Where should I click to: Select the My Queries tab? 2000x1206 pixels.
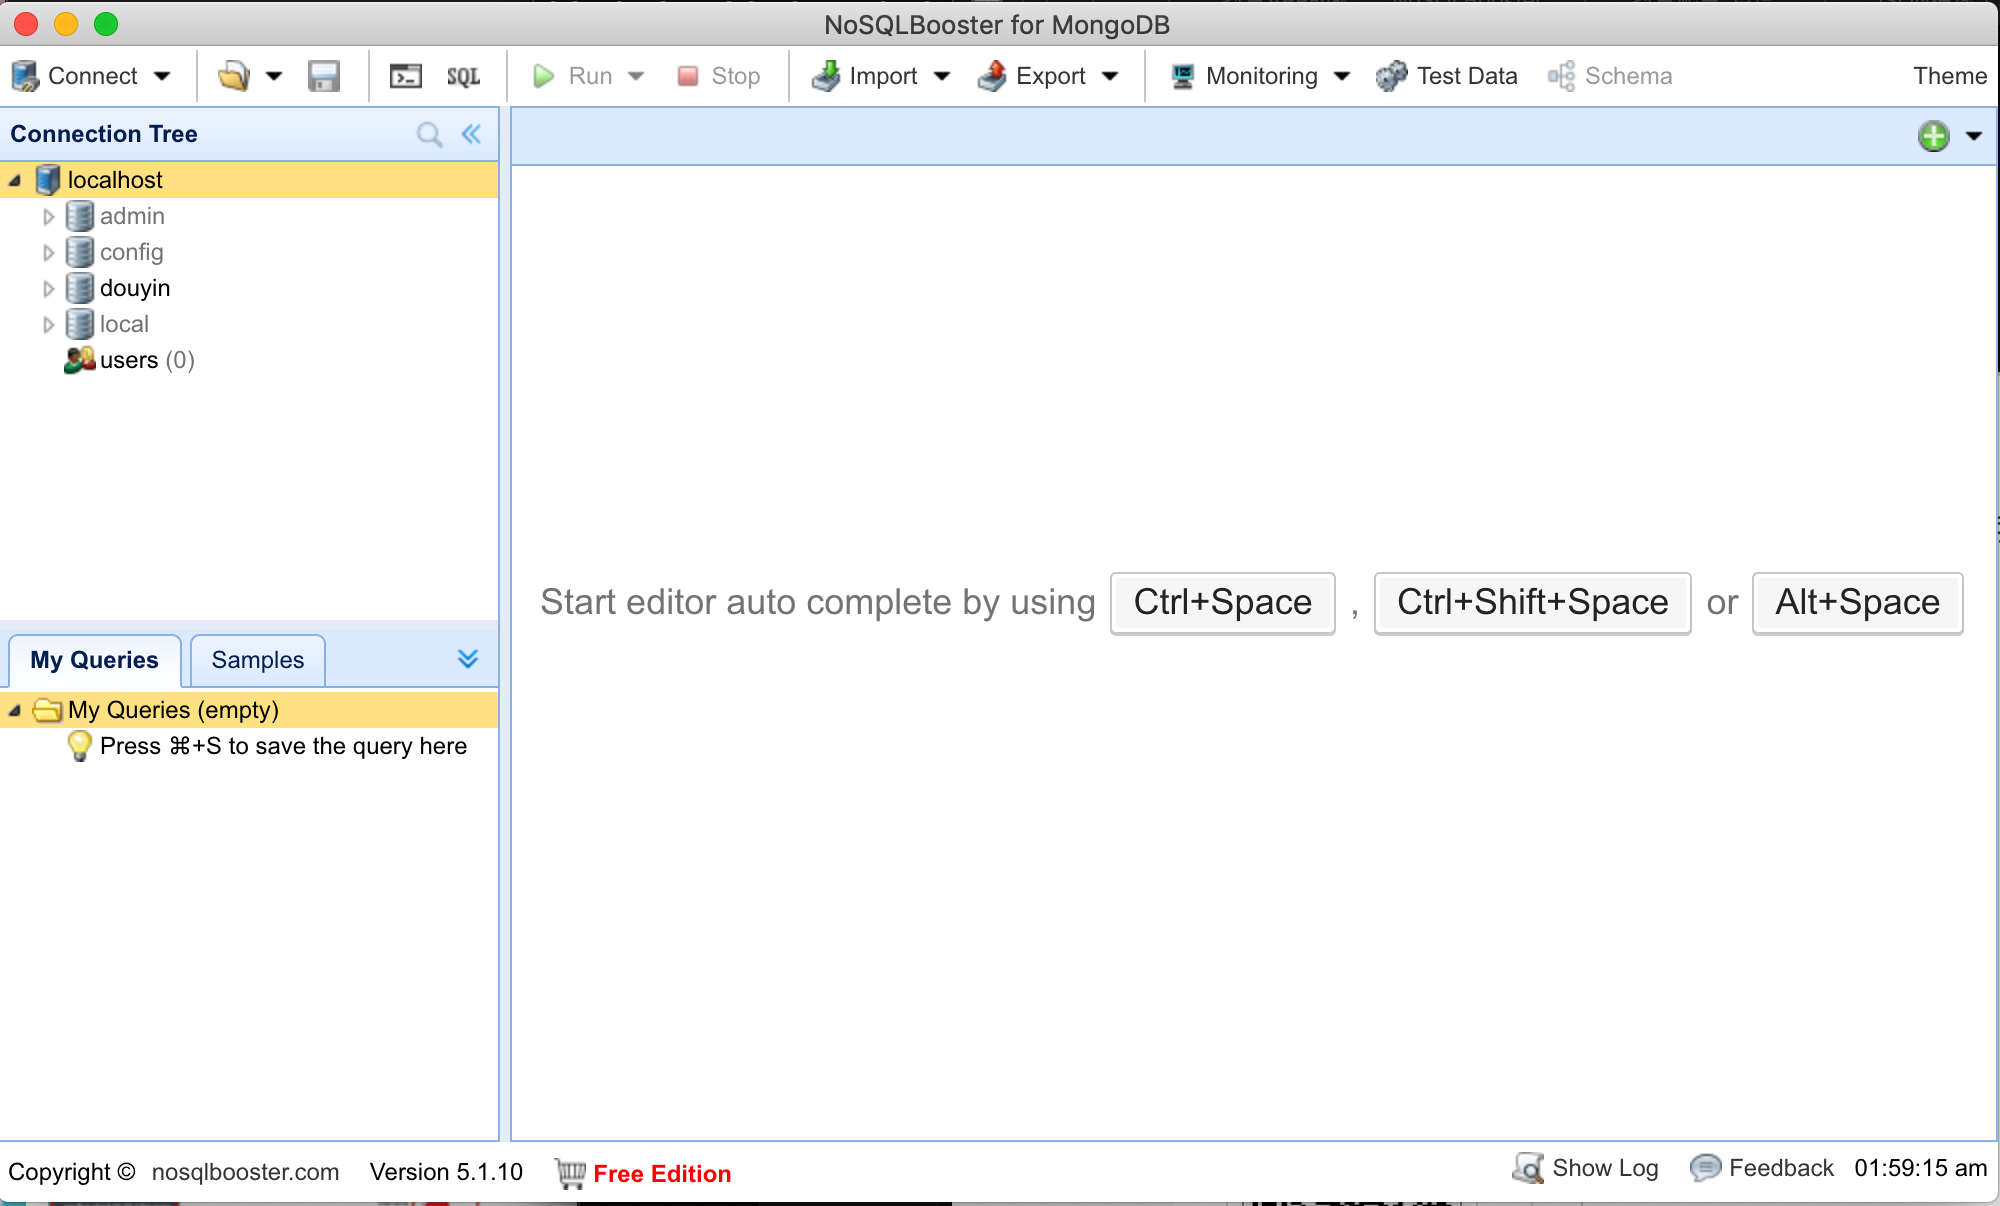pos(94,660)
